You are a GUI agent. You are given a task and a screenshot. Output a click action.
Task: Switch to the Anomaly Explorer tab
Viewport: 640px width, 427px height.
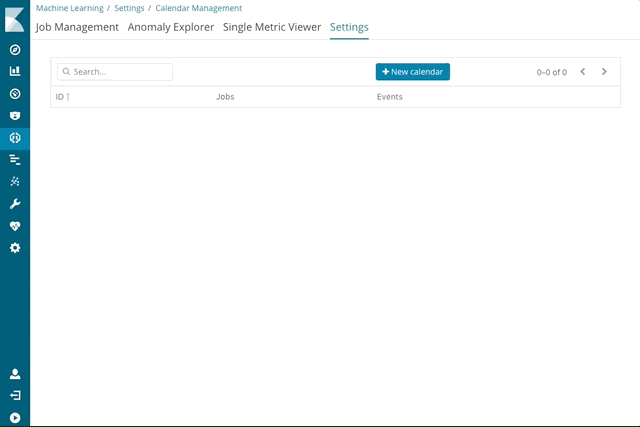click(x=171, y=27)
